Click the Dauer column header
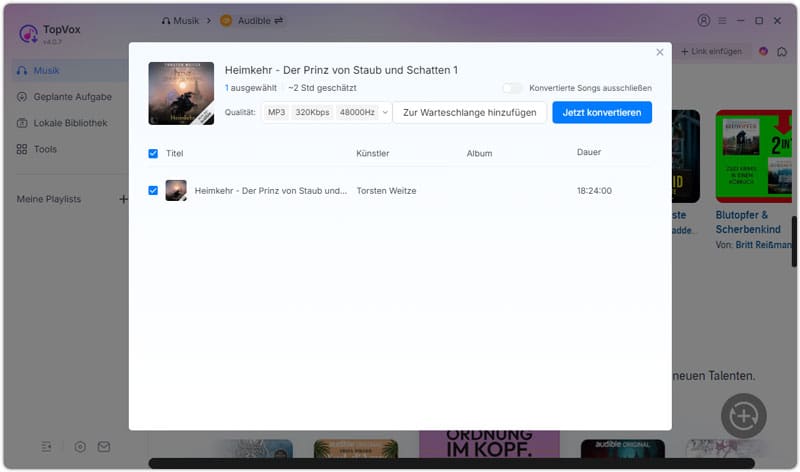800x472 pixels. click(x=589, y=152)
